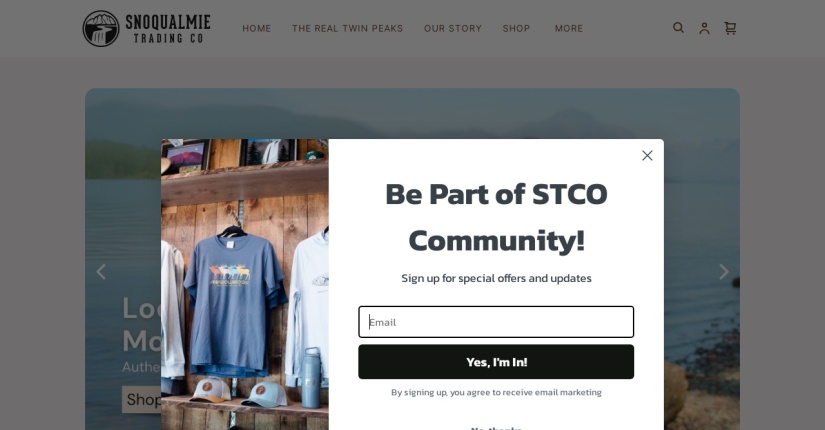Screen dimensions: 825x430
Task: Click into the Email input field
Action: point(496,322)
